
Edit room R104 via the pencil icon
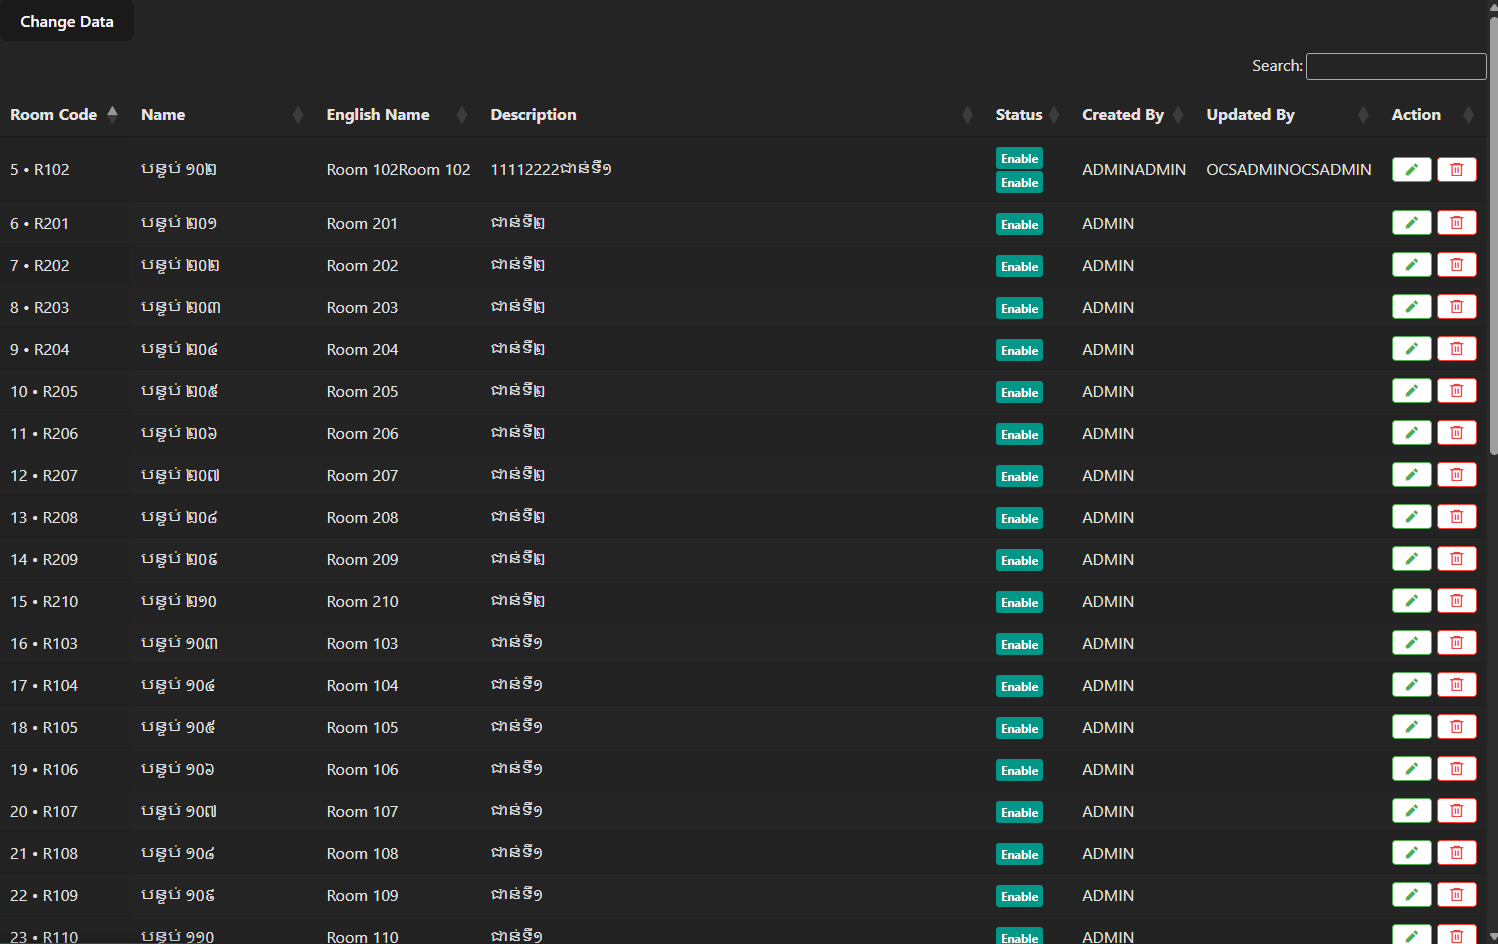tap(1411, 685)
